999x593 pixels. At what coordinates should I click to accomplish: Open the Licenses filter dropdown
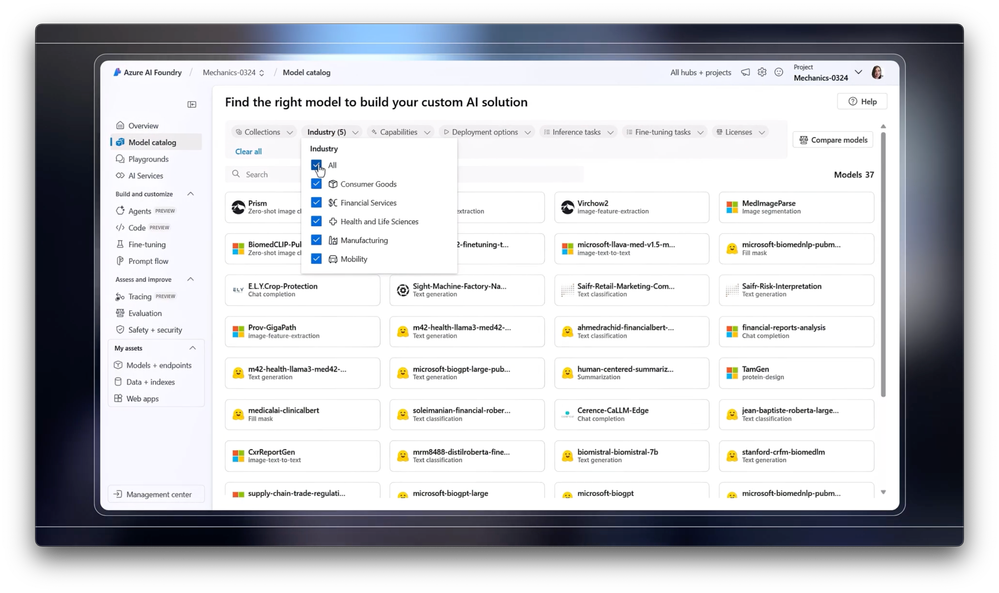[x=740, y=132]
